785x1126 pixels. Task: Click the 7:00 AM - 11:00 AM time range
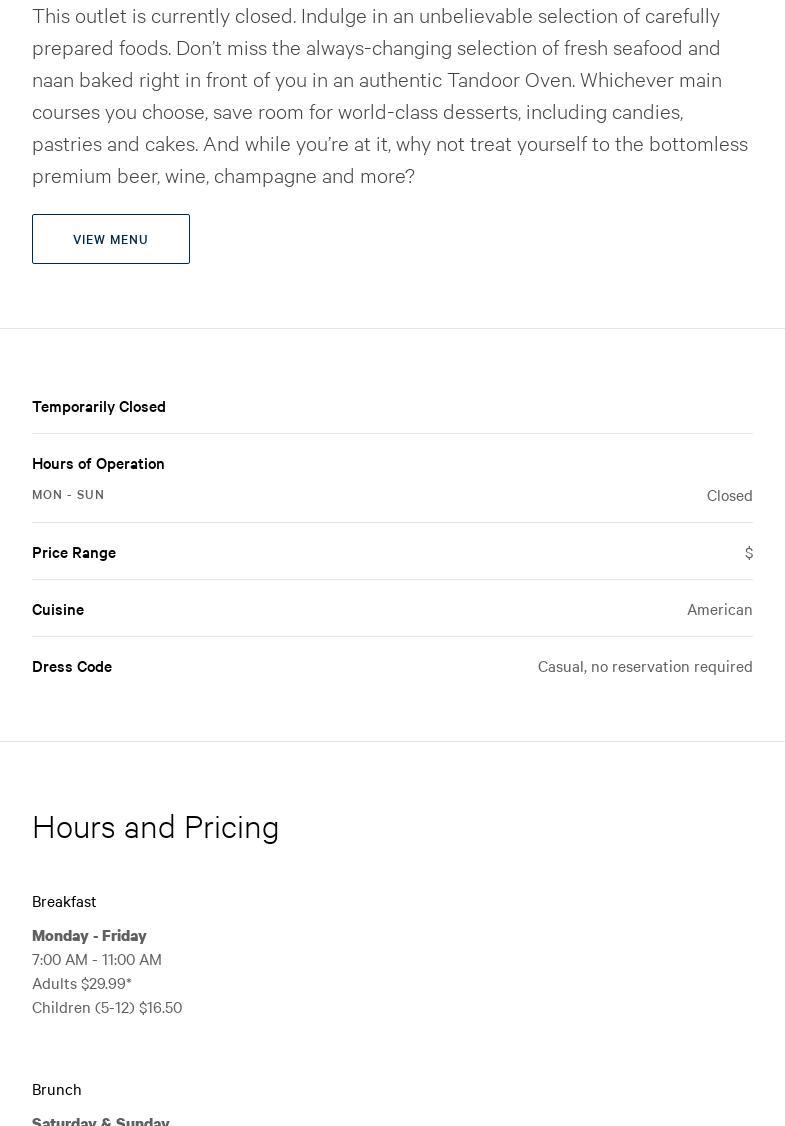pos(97,959)
